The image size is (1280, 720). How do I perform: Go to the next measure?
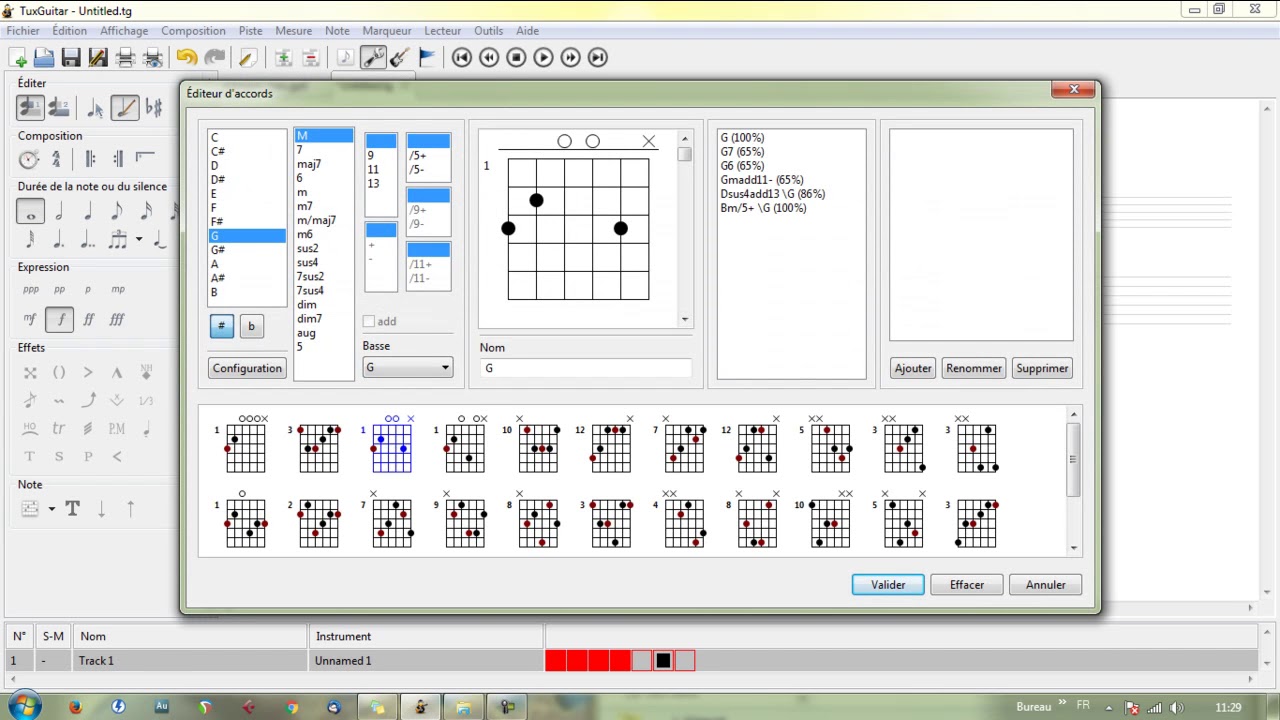(x=570, y=58)
